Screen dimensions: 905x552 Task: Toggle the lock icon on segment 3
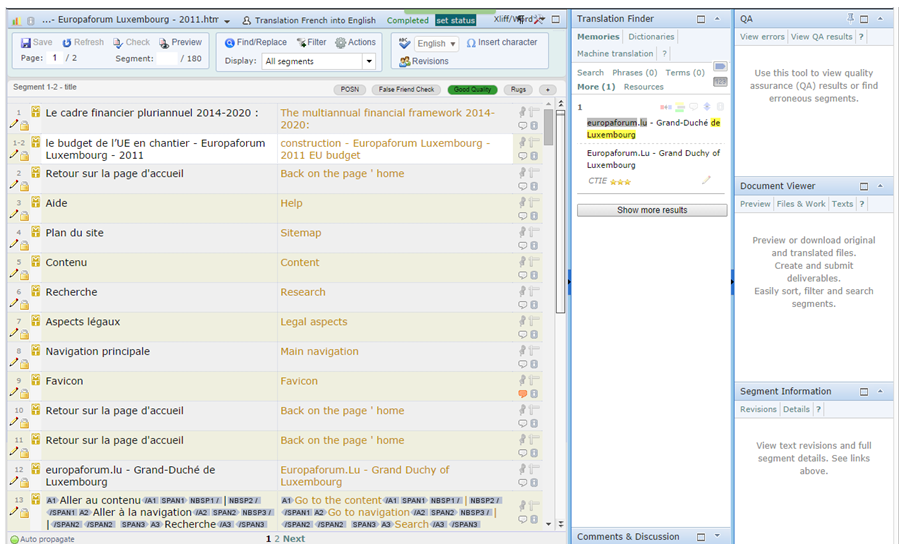[x=24, y=215]
